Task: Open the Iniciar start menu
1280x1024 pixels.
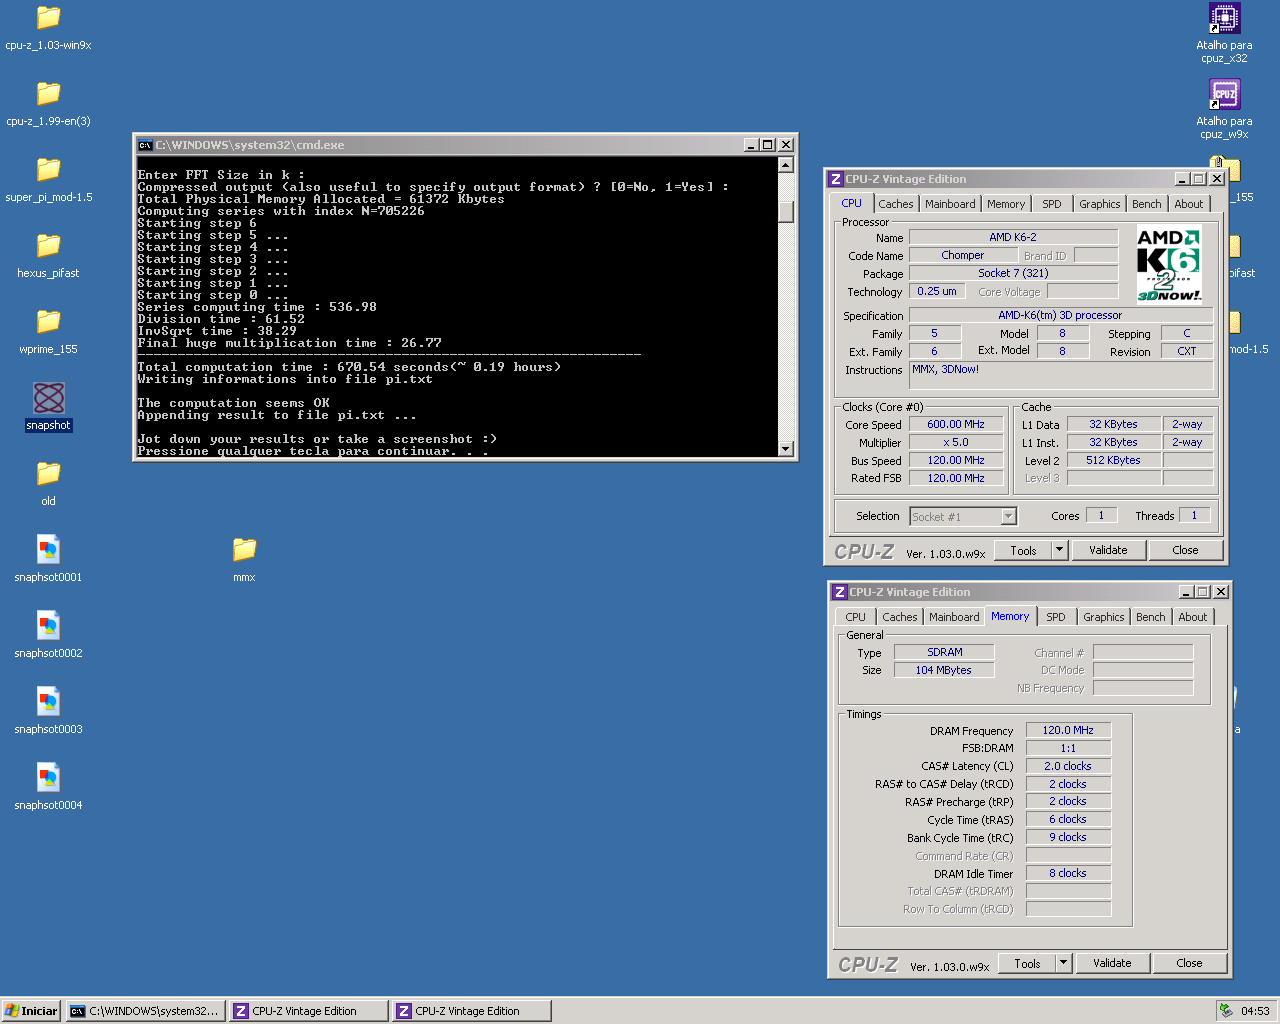Action: (x=31, y=1011)
